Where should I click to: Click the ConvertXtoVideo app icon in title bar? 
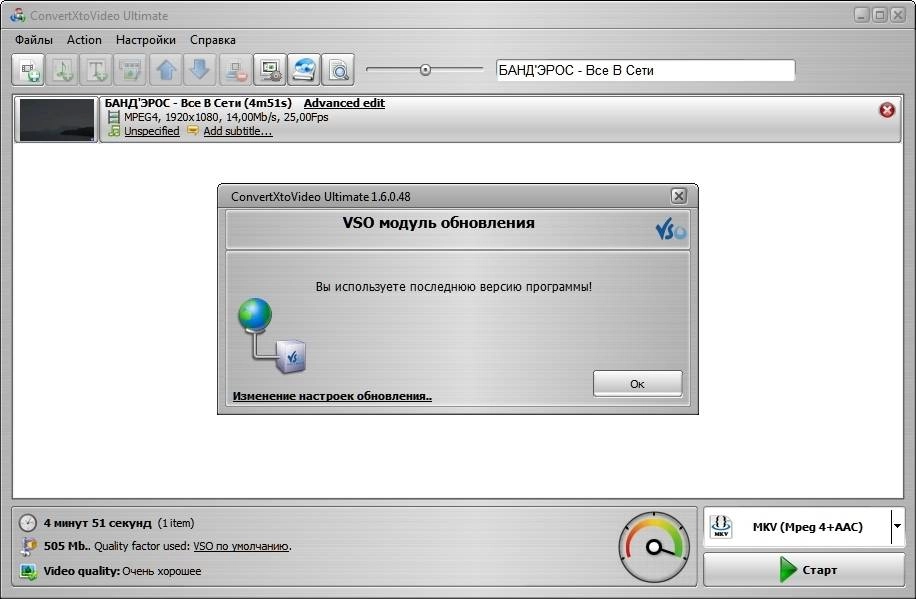point(18,15)
